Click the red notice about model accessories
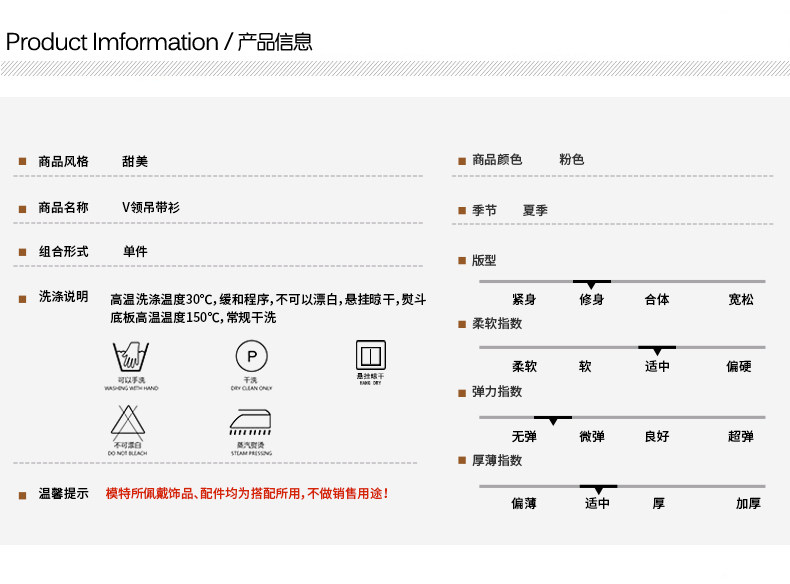This screenshot has width=790, height=584. (247, 493)
